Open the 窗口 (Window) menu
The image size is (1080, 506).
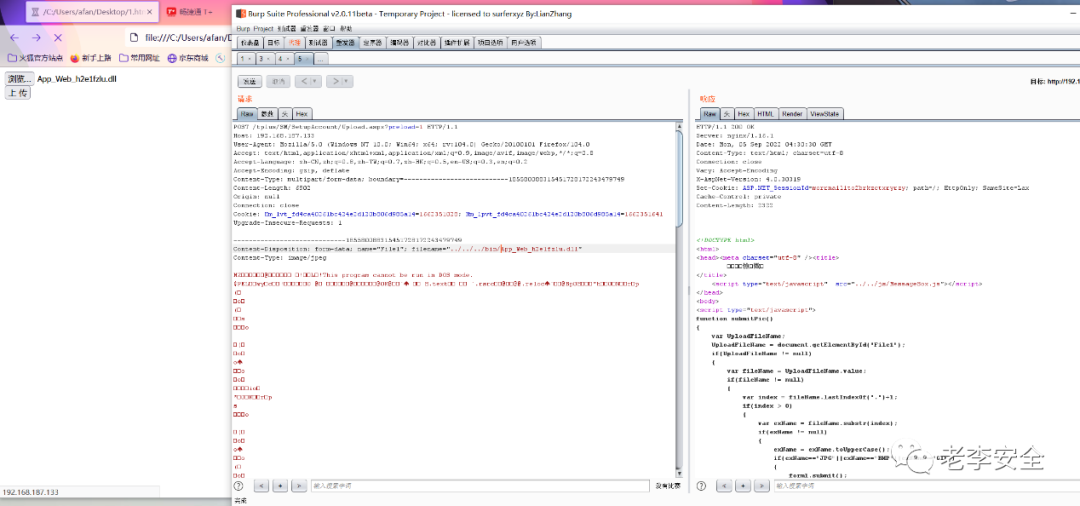(329, 29)
